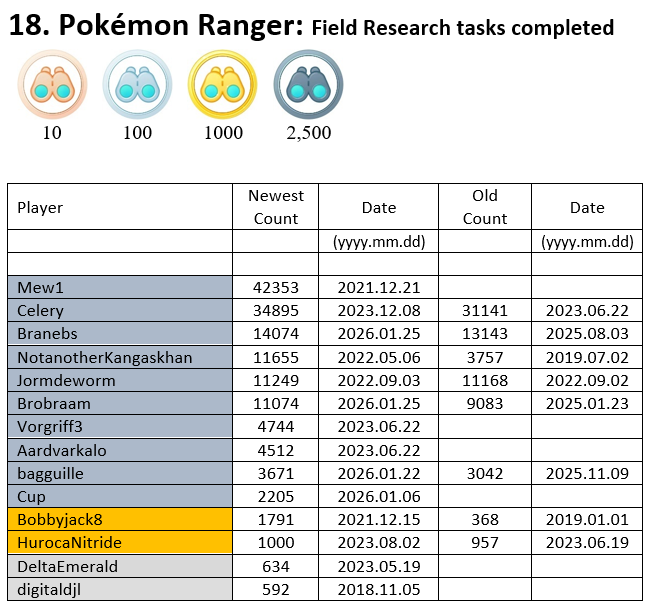Select the date 2026.01.06 for Cup
This screenshot has height=607, width=652.
click(x=379, y=497)
